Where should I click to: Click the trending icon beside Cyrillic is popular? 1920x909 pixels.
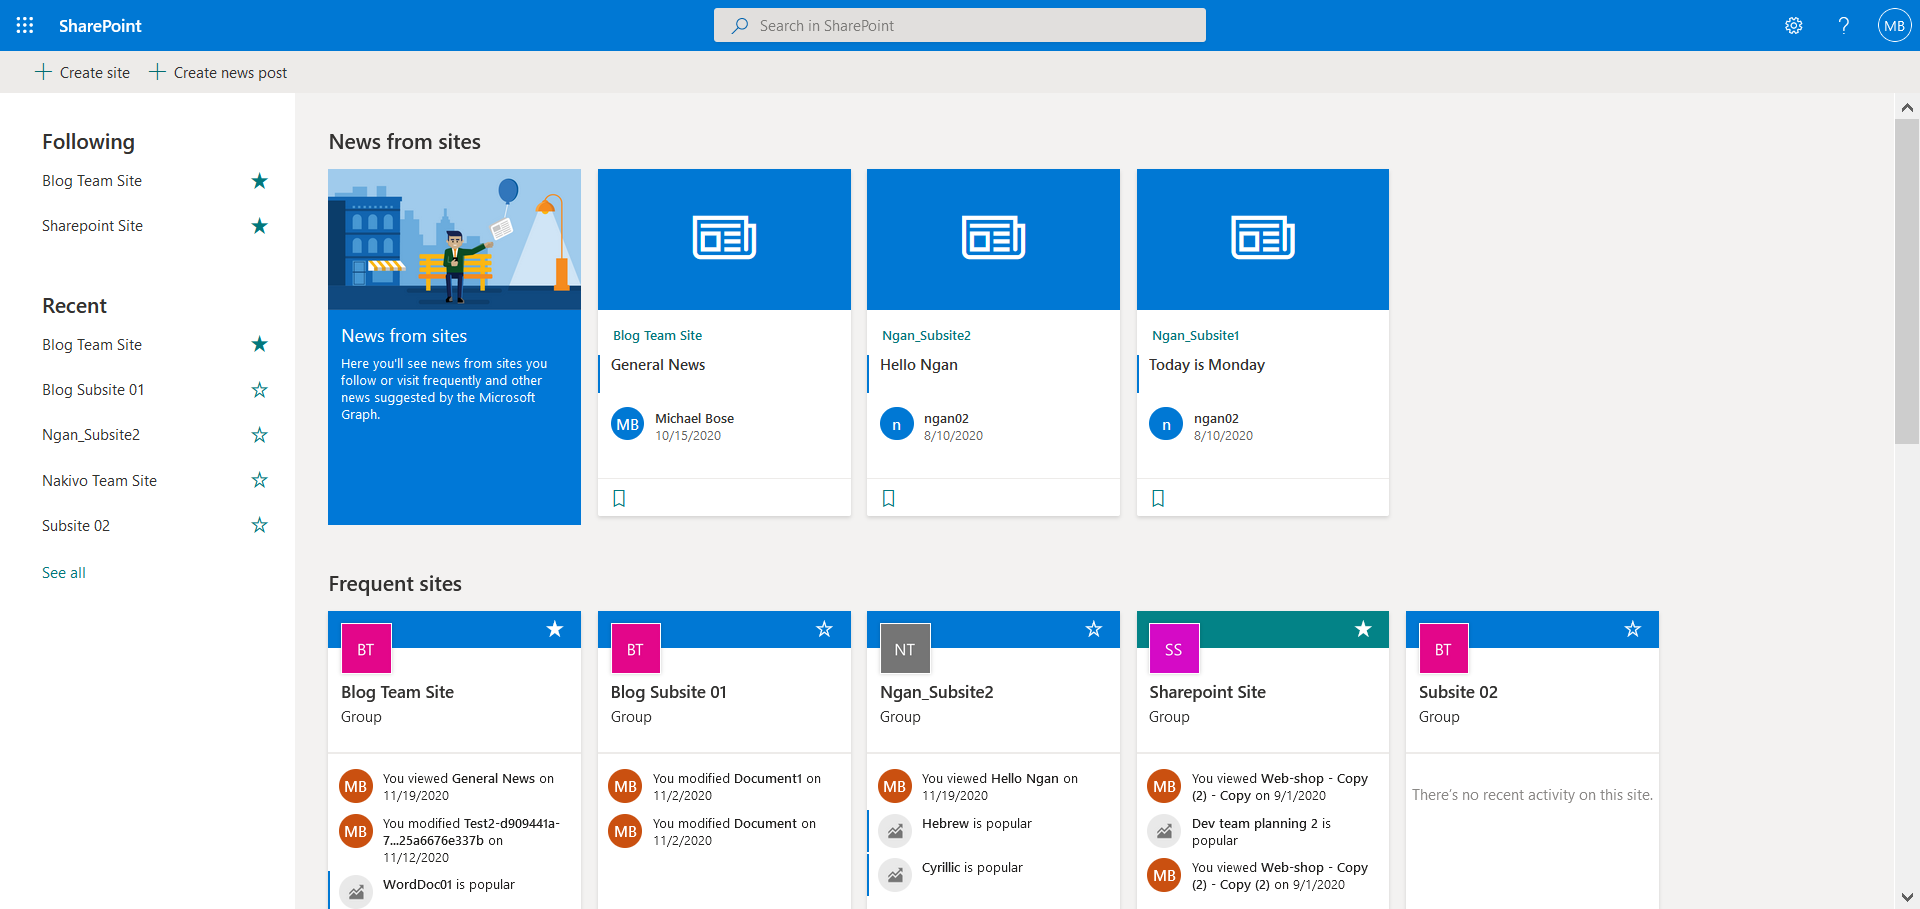point(896,875)
